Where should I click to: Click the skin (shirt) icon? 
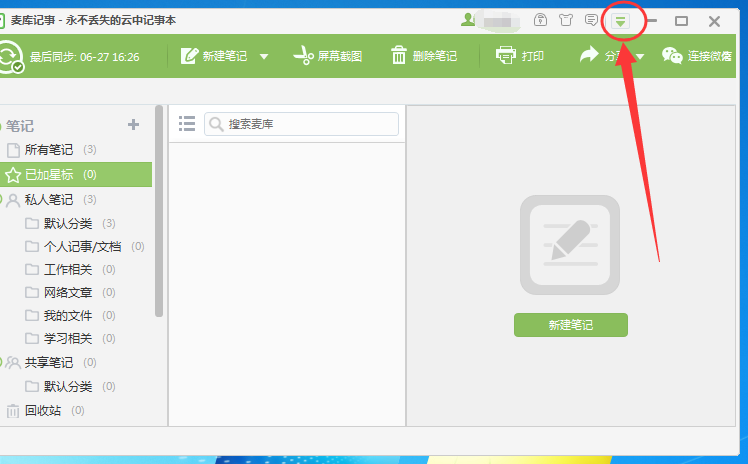pos(566,20)
